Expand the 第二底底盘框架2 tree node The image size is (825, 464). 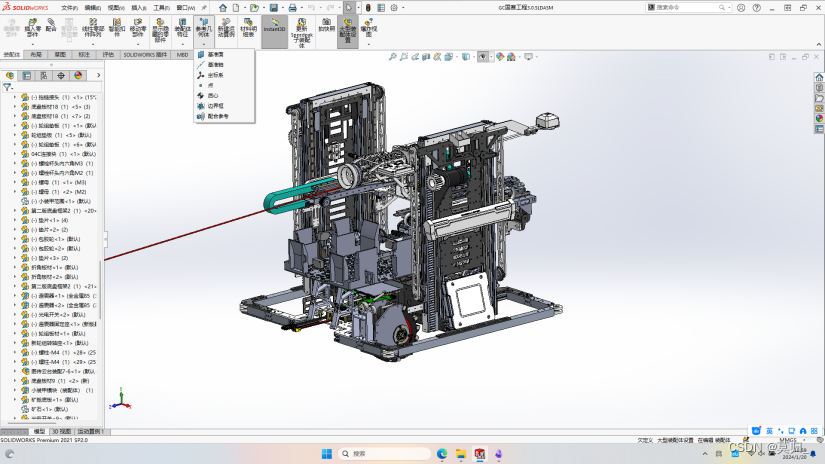click(15, 211)
